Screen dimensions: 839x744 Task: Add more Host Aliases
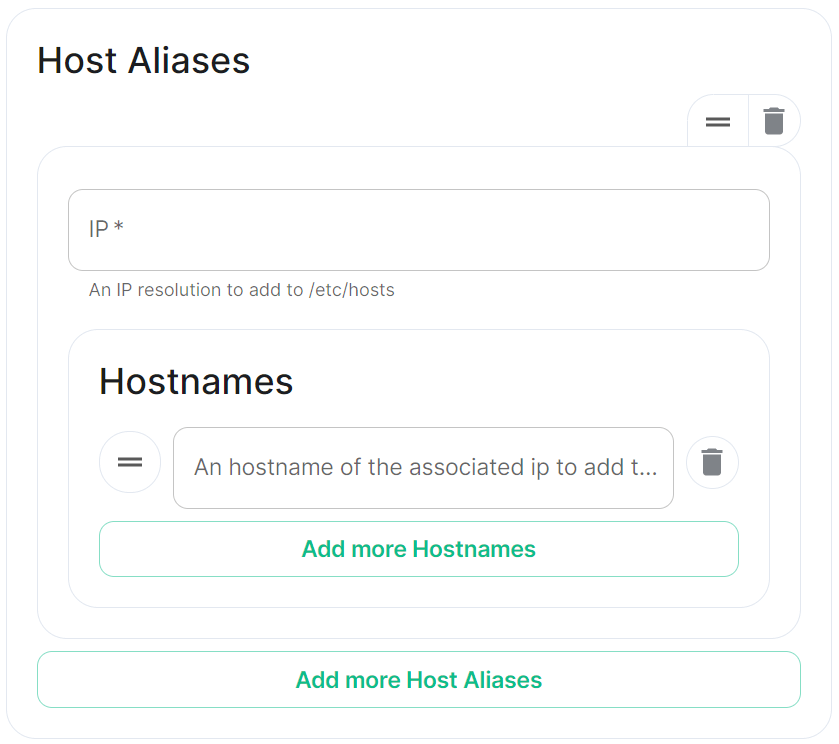(419, 680)
